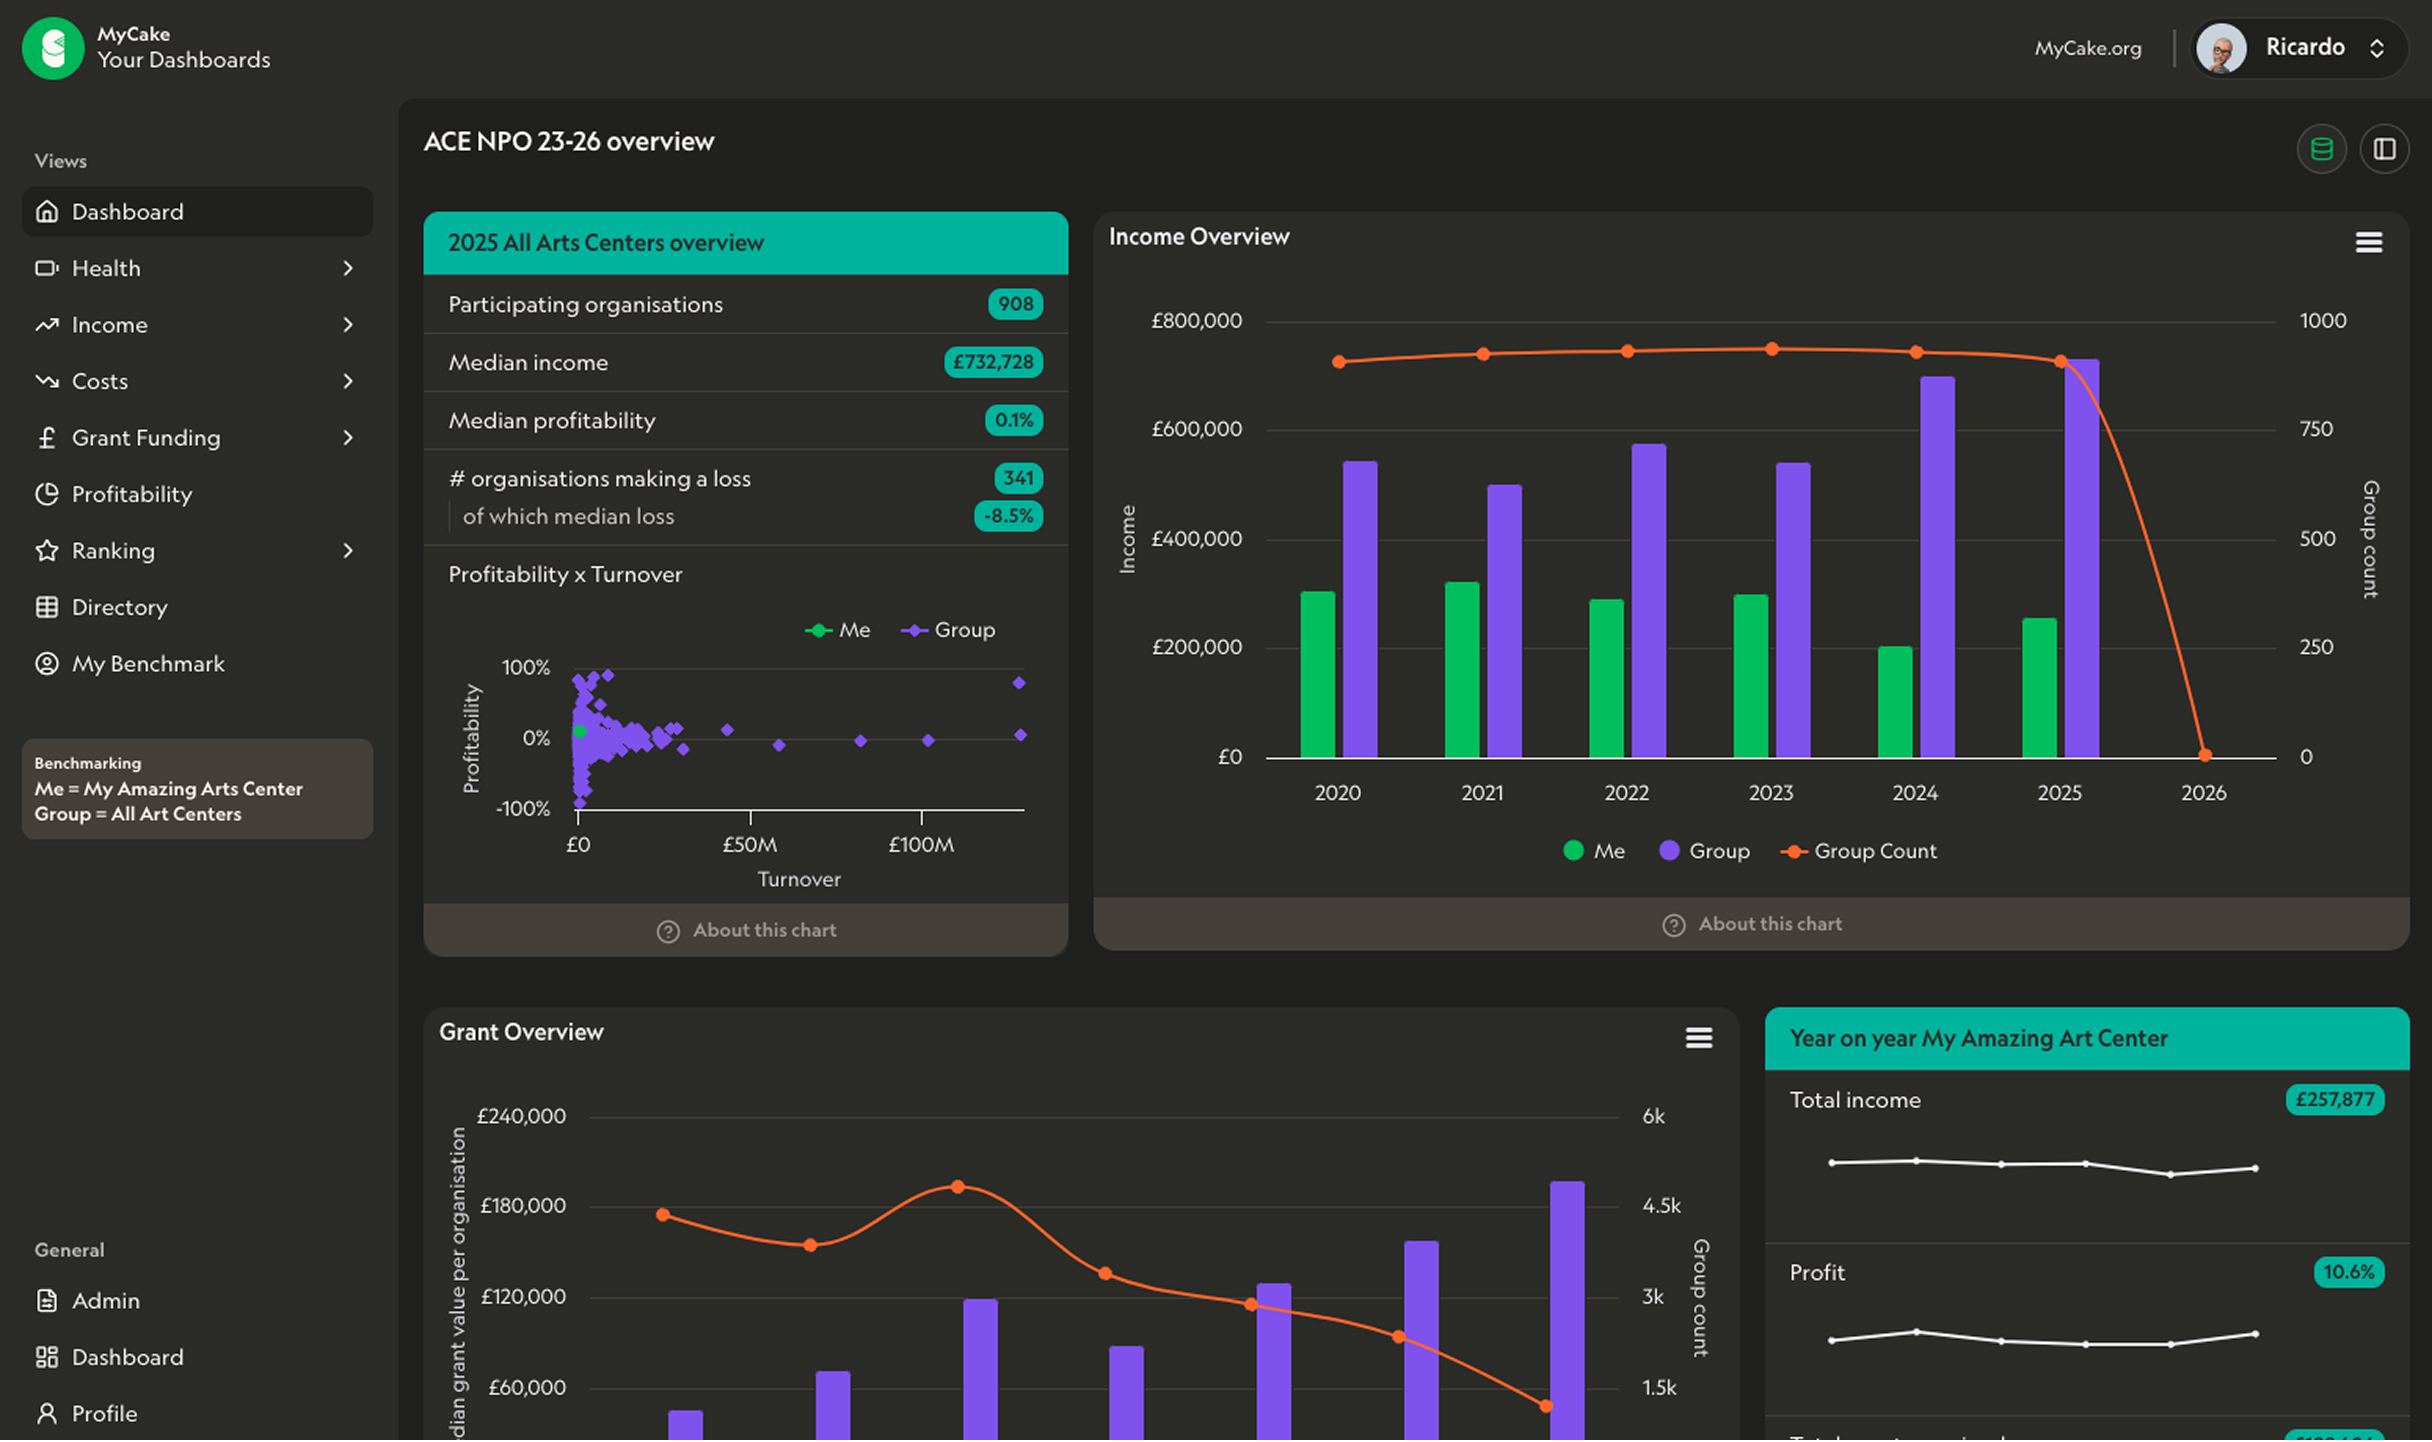The height and width of the screenshot is (1442, 2432).
Task: Open the Directory view
Action: pyautogui.click(x=197, y=607)
